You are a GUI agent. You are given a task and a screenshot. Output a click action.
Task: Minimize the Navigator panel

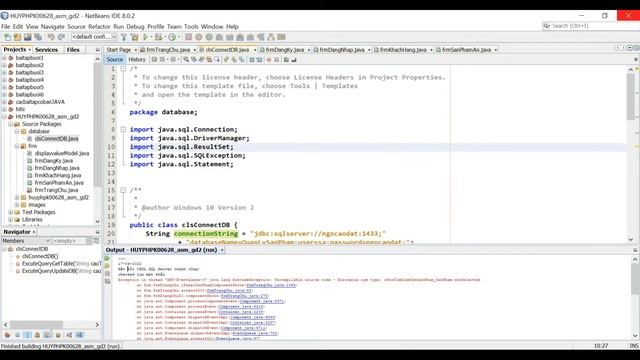click(98, 232)
